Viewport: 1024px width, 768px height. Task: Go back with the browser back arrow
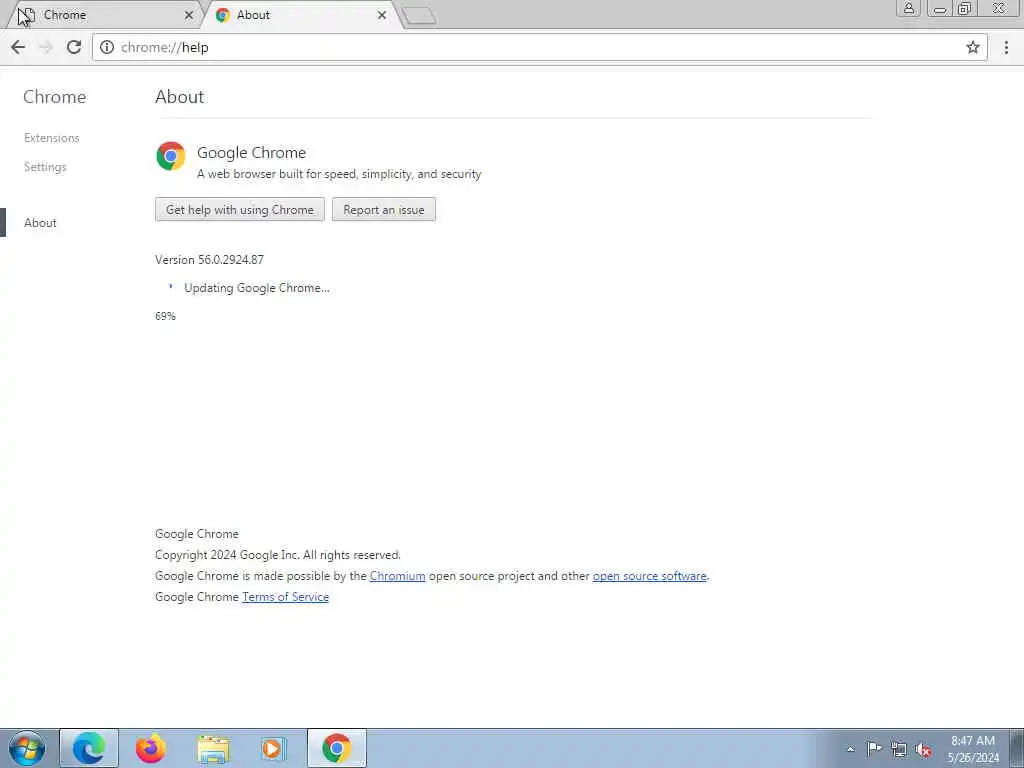pyautogui.click(x=18, y=47)
